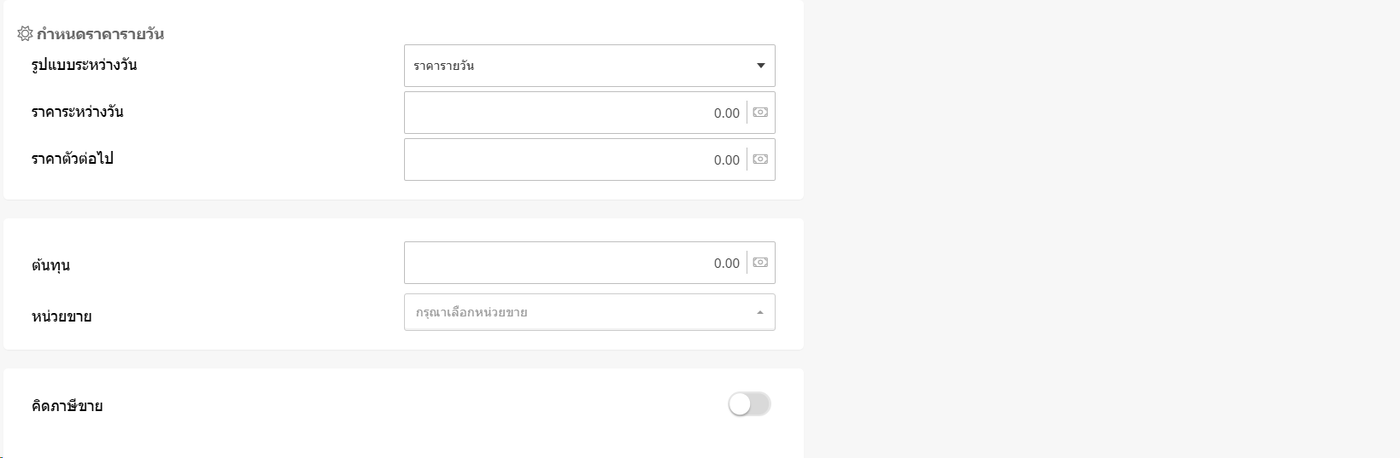Click the หน่วยขาย label
The height and width of the screenshot is (458, 1400).
coord(62,317)
